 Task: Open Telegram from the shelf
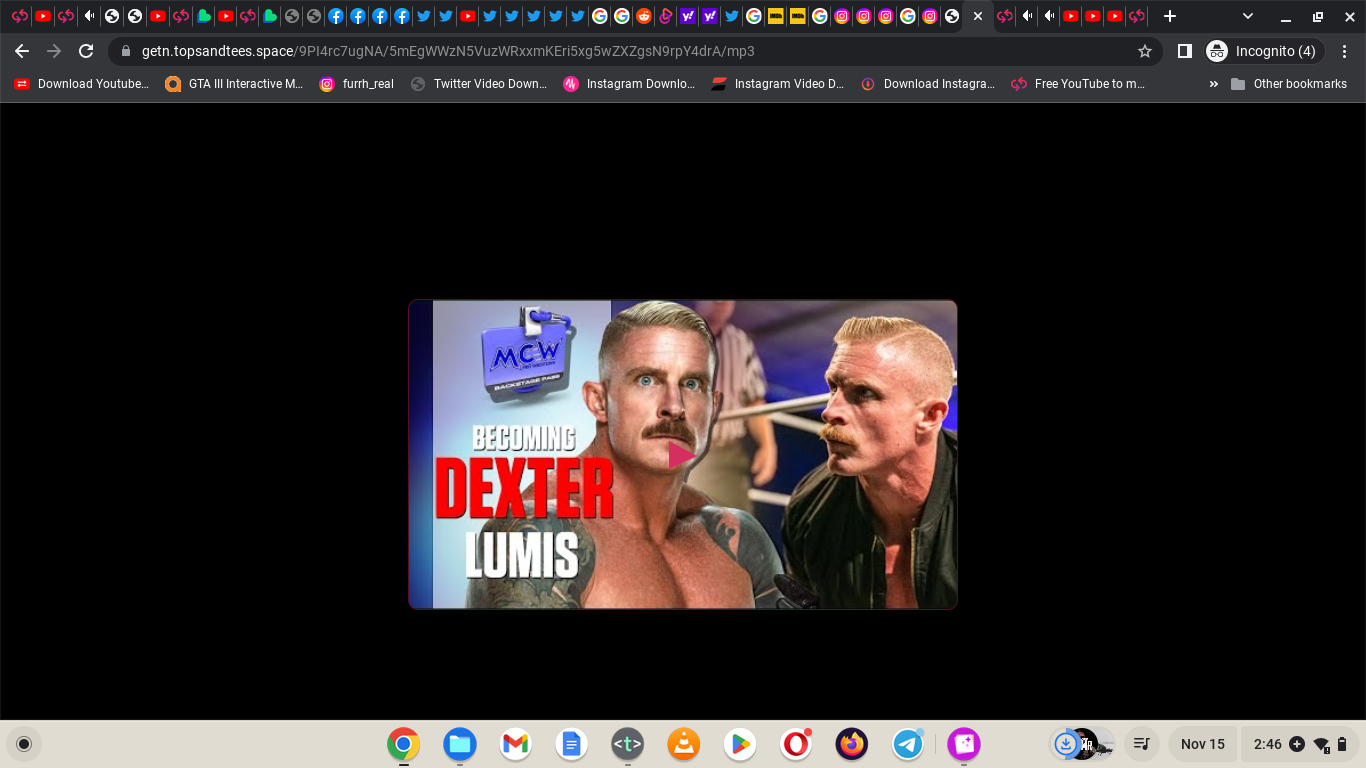(908, 744)
